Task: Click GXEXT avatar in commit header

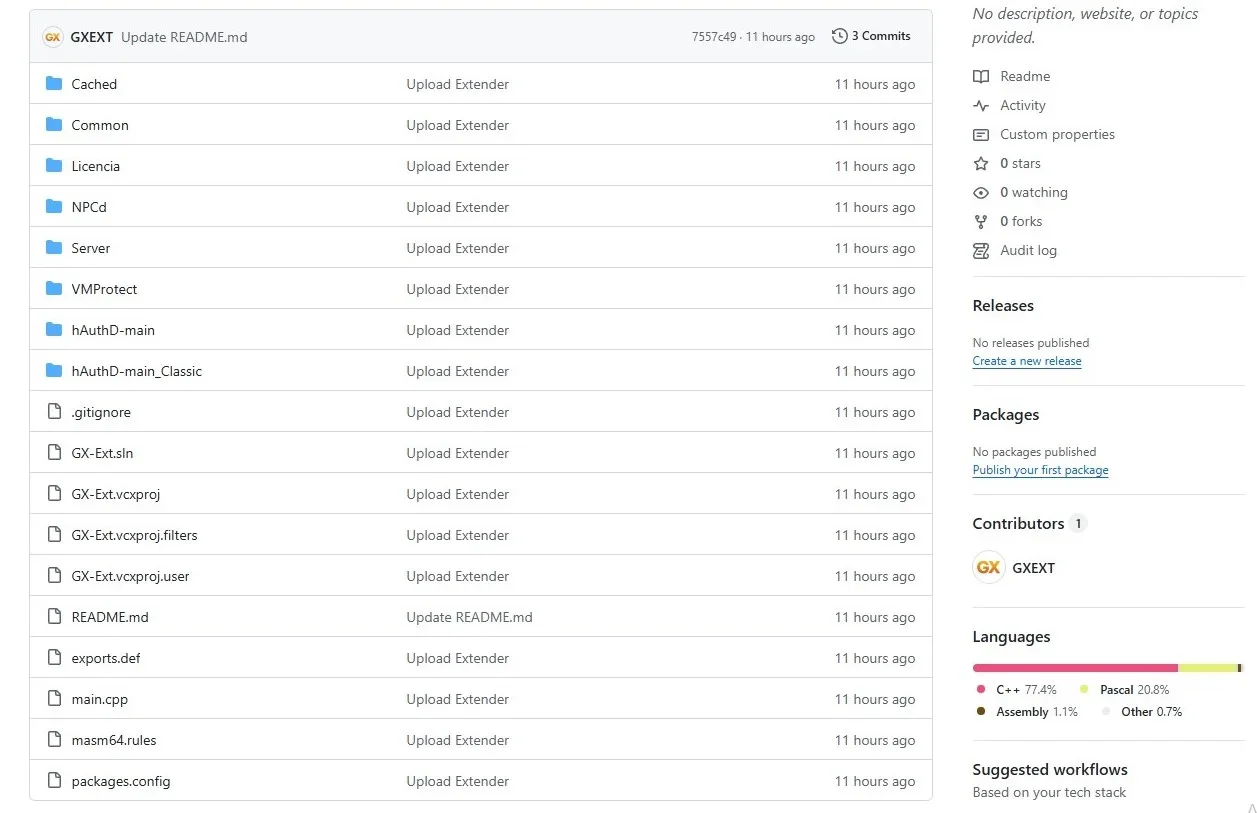Action: (53, 37)
